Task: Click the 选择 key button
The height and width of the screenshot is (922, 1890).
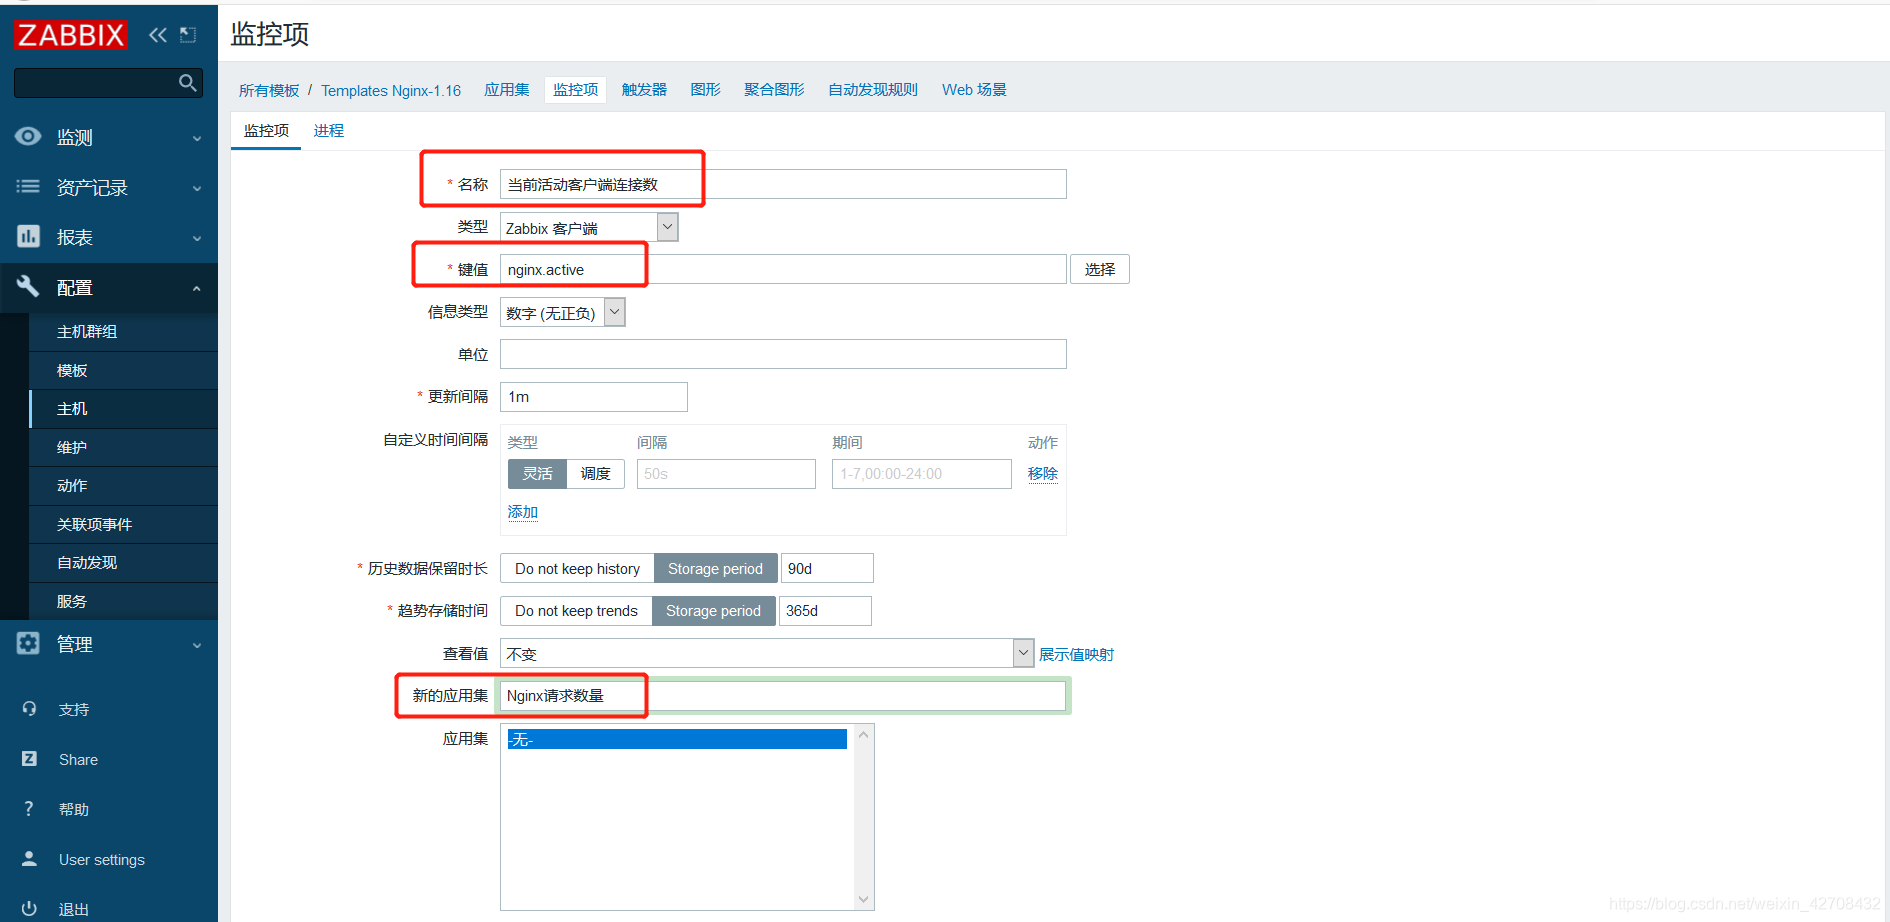Action: coord(1100,269)
